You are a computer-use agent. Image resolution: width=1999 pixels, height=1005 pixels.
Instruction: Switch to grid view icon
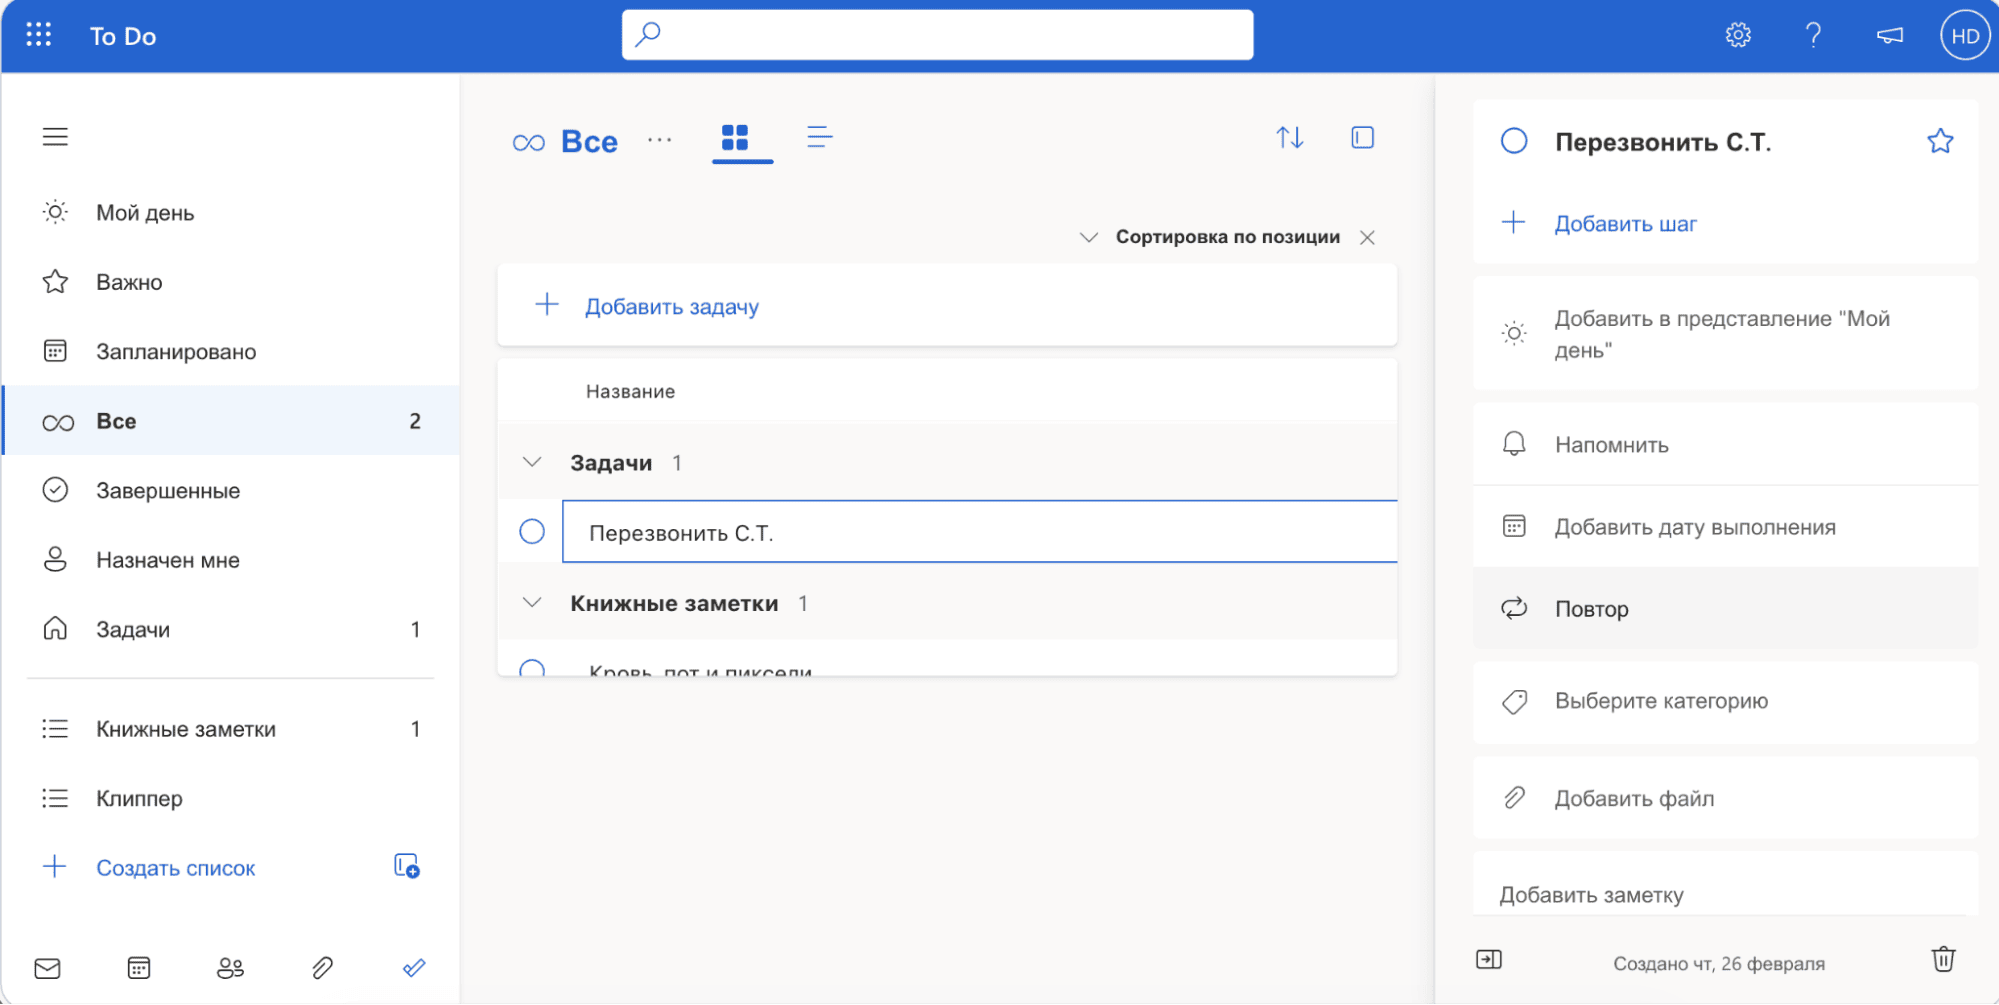(735, 138)
